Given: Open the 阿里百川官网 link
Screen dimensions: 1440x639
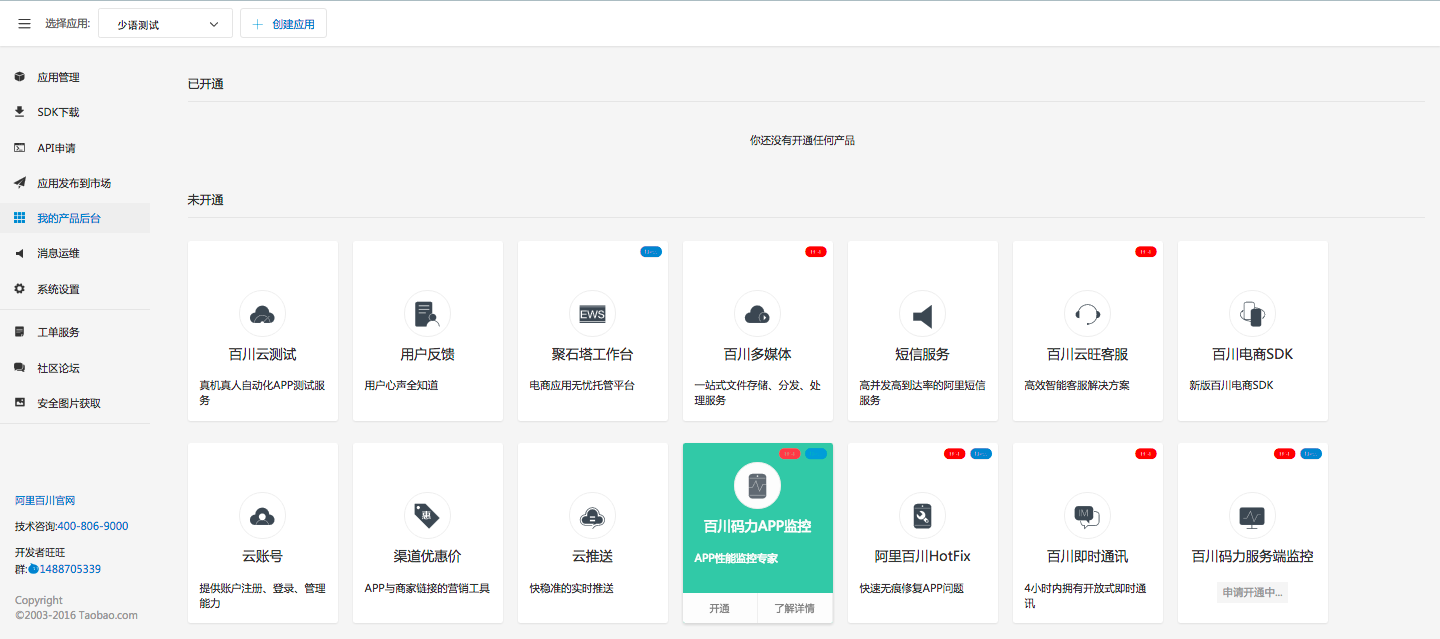Looking at the screenshot, I should point(45,500).
